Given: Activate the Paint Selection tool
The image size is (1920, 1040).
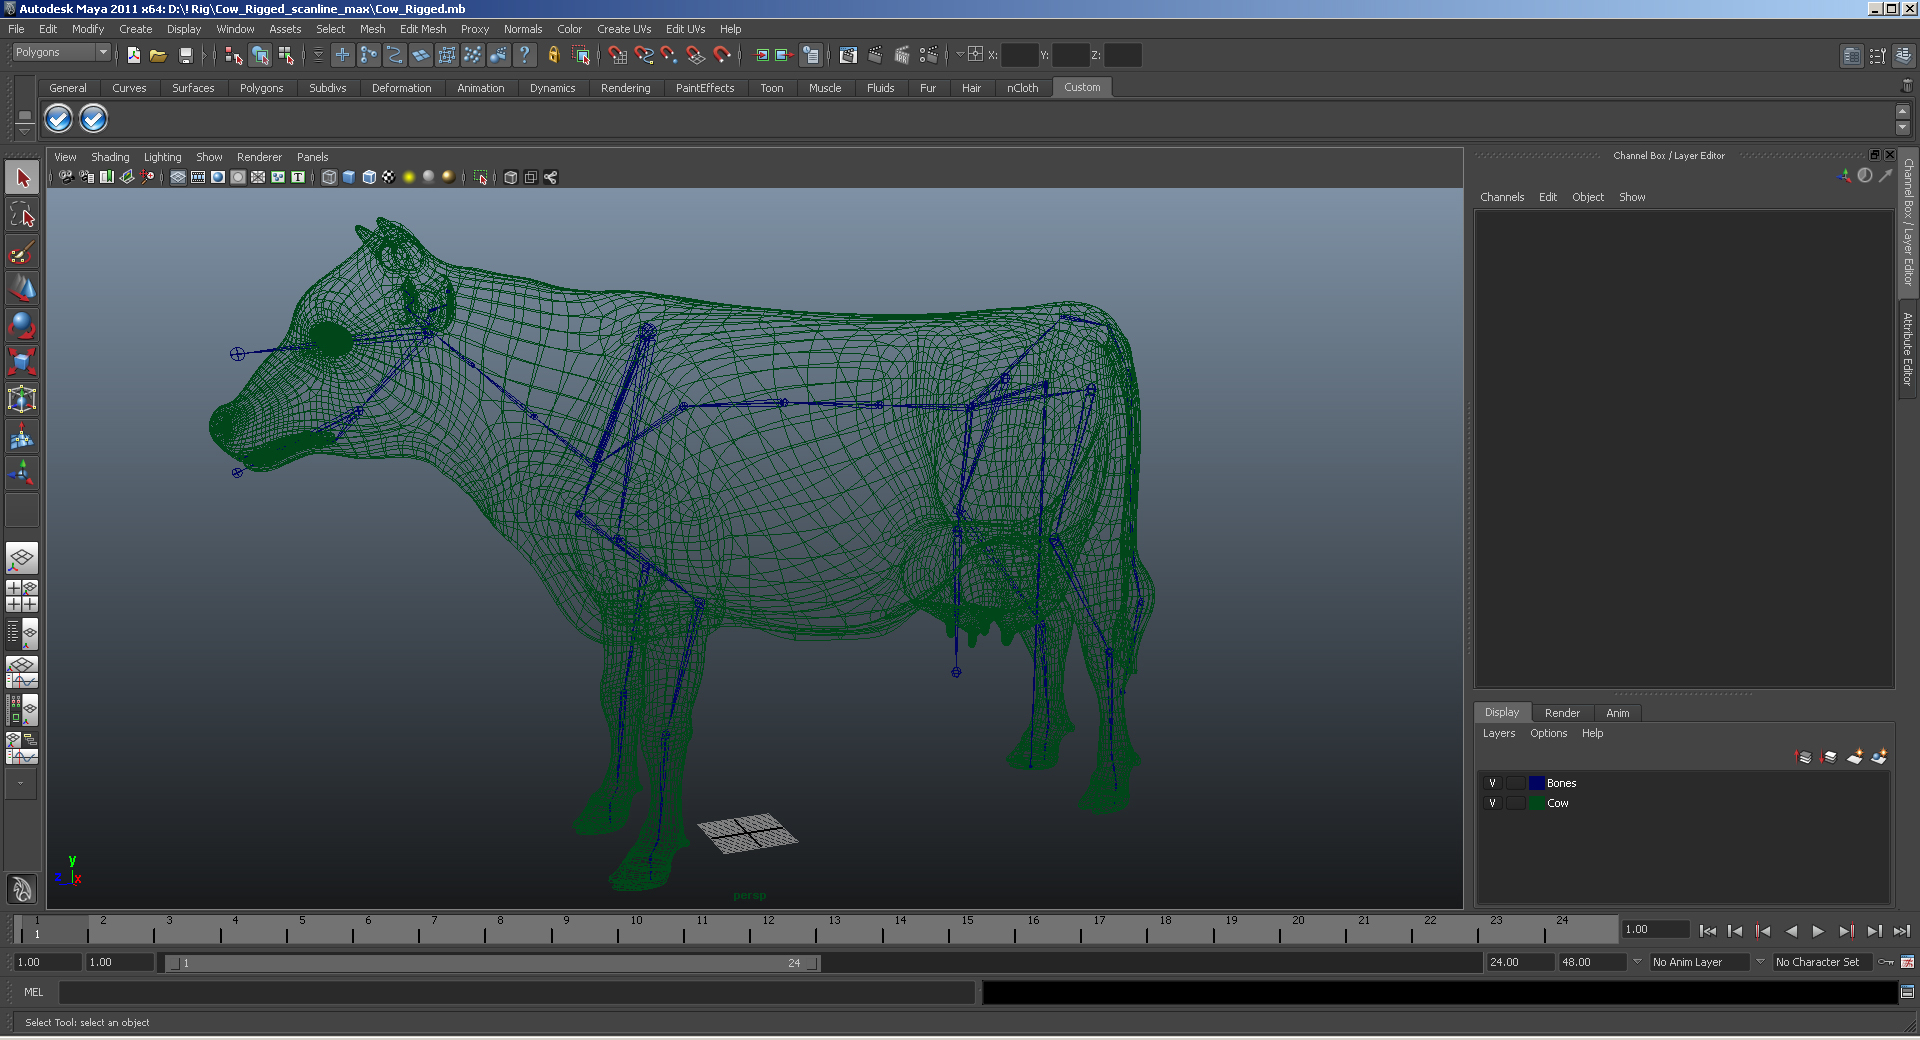Looking at the screenshot, I should coord(21,251).
